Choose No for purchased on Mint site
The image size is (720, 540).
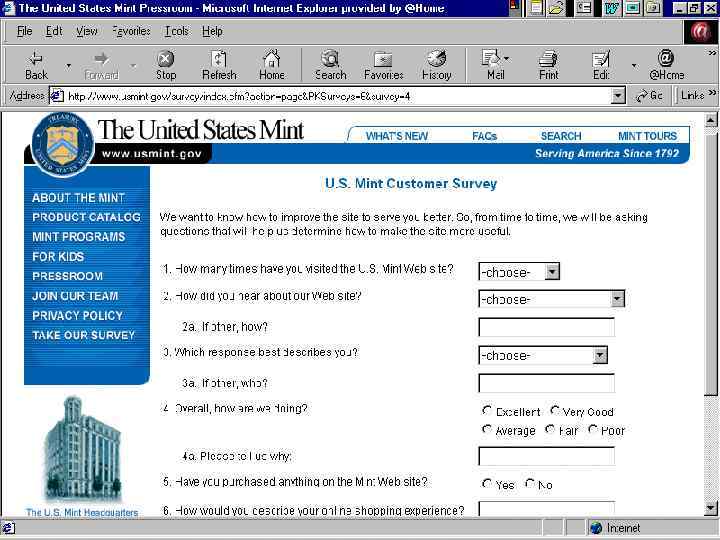[x=529, y=484]
